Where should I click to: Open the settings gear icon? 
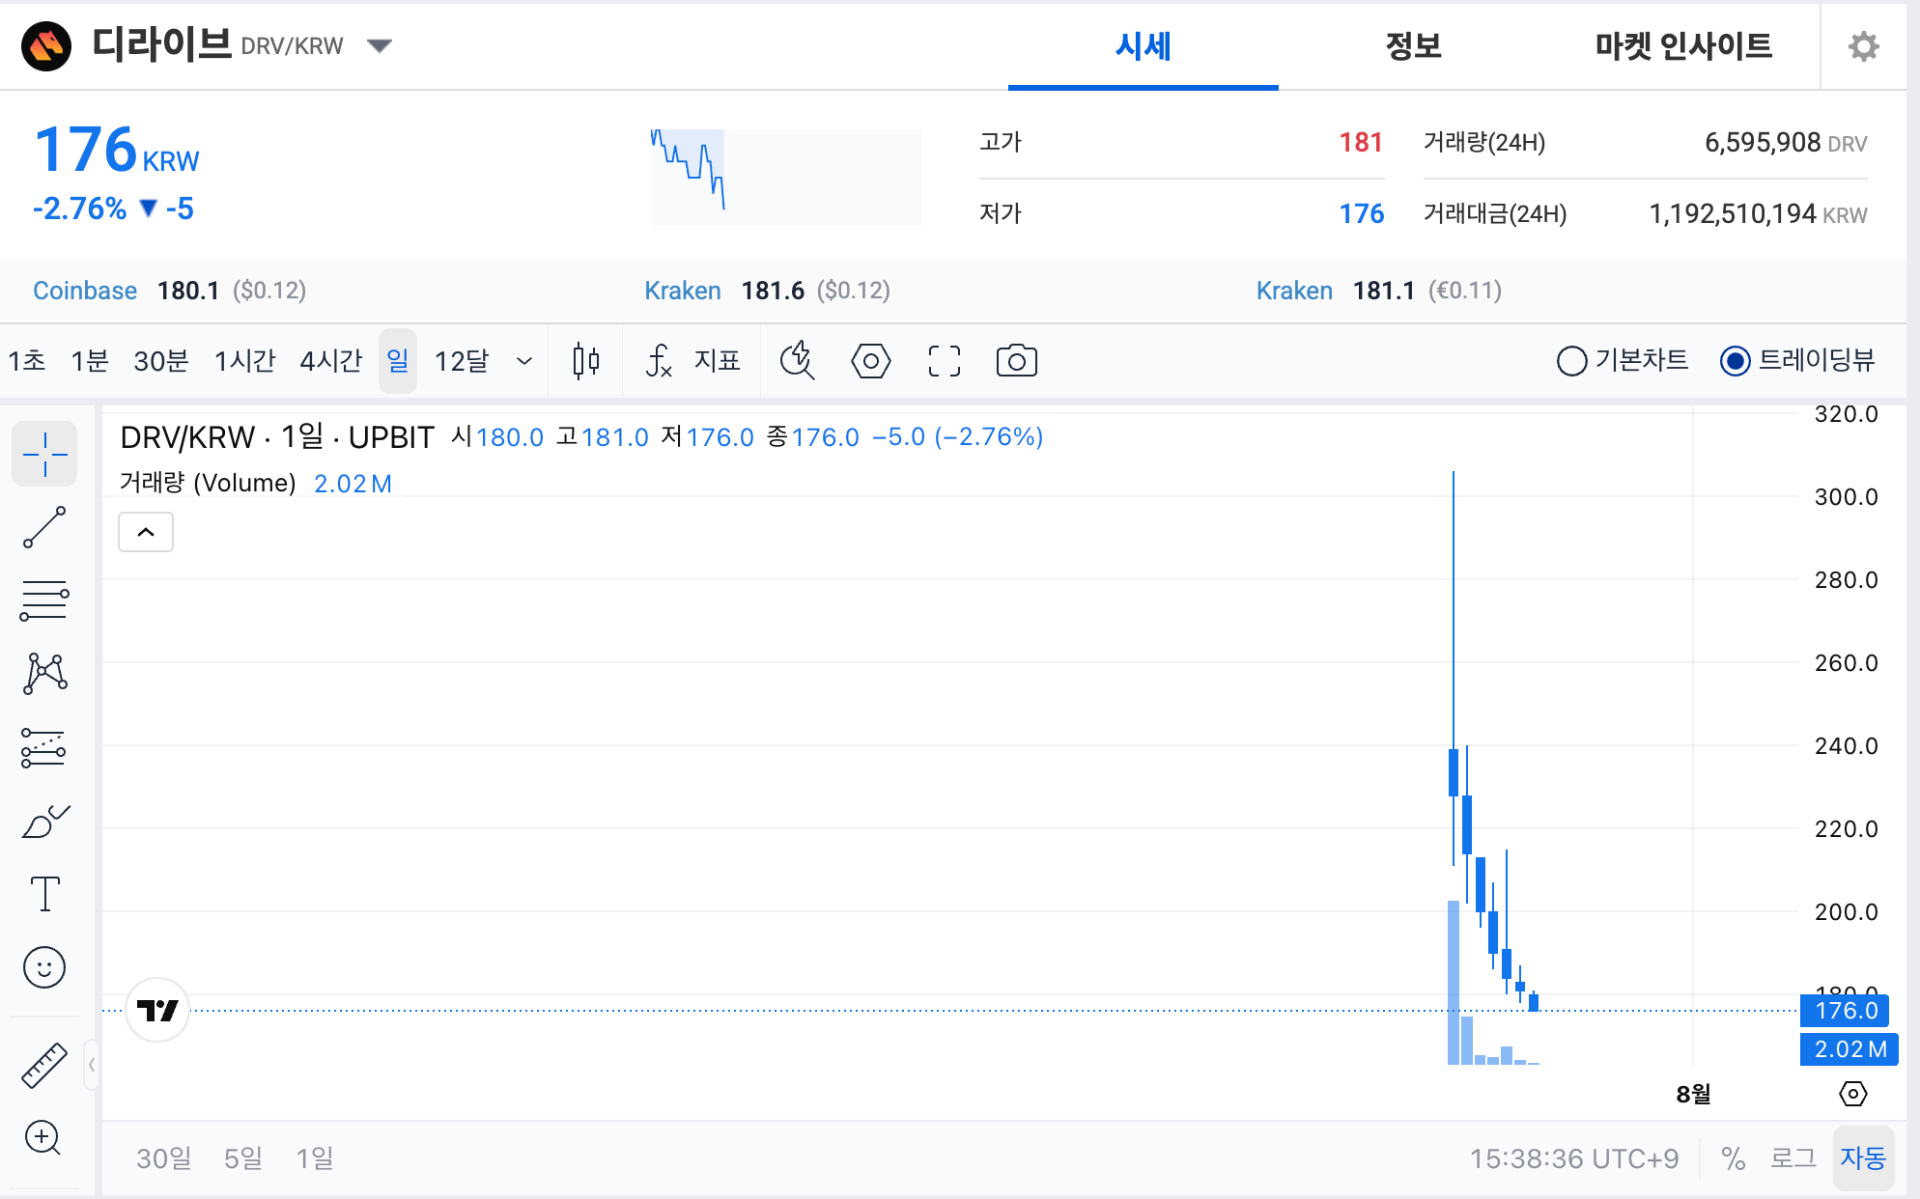point(1863,46)
